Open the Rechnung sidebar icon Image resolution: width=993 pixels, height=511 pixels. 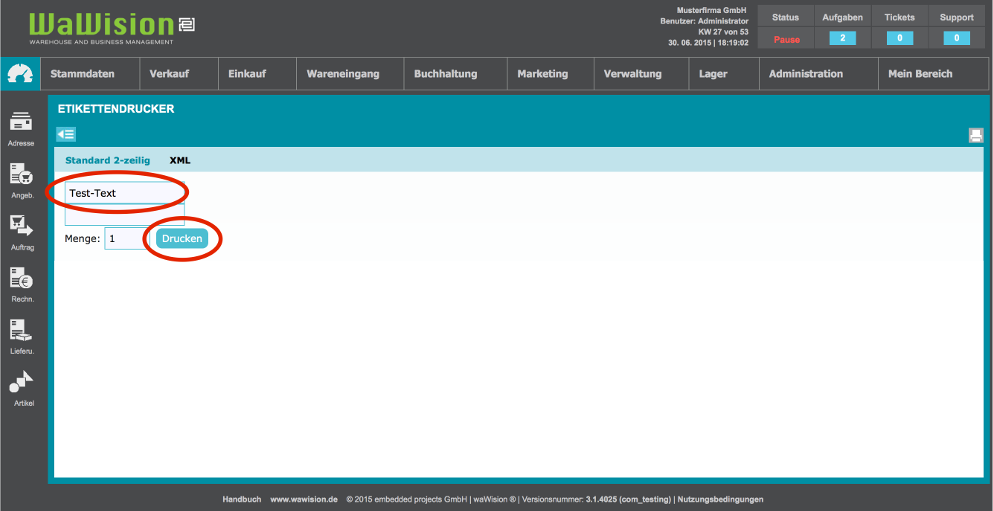click(21, 280)
